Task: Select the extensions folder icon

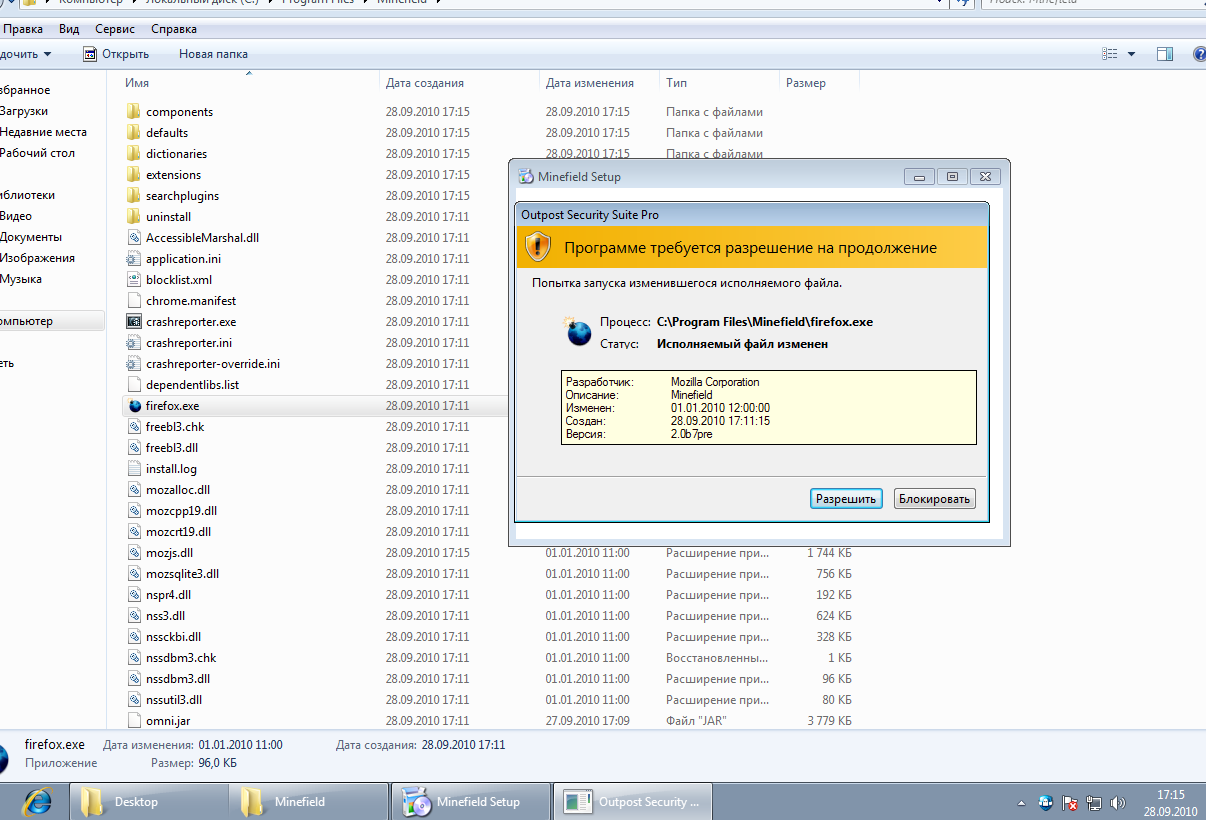Action: click(134, 175)
